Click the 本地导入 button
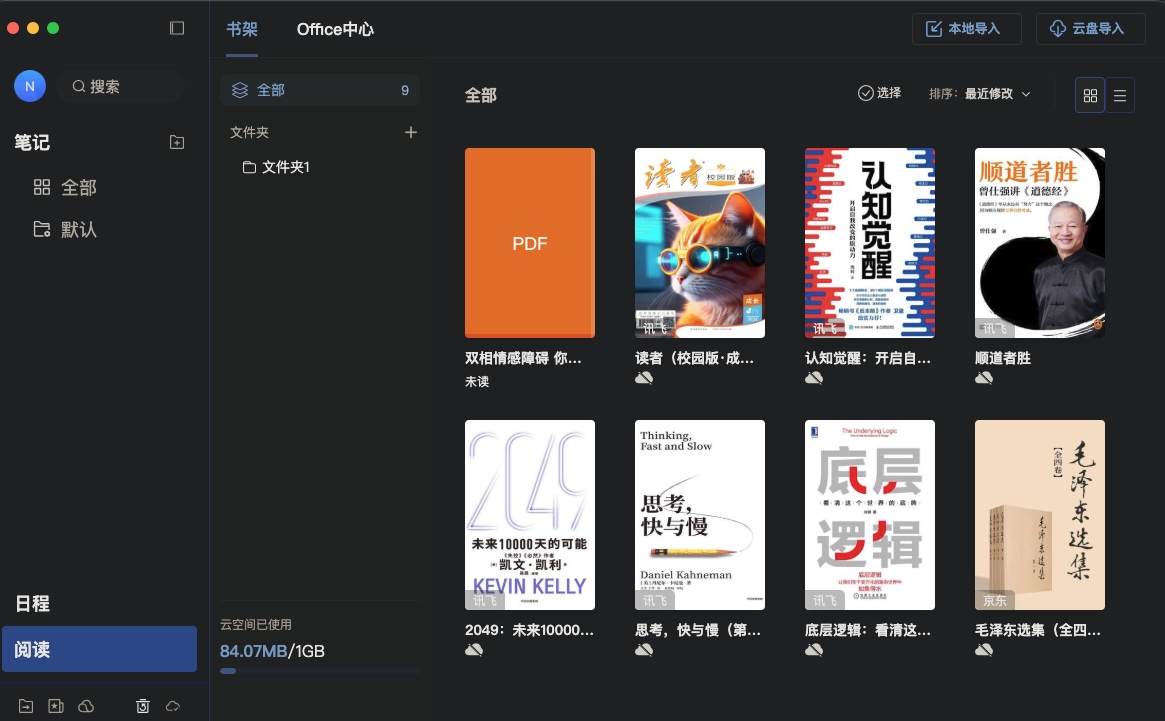Viewport: 1165px width, 721px height. [x=966, y=29]
